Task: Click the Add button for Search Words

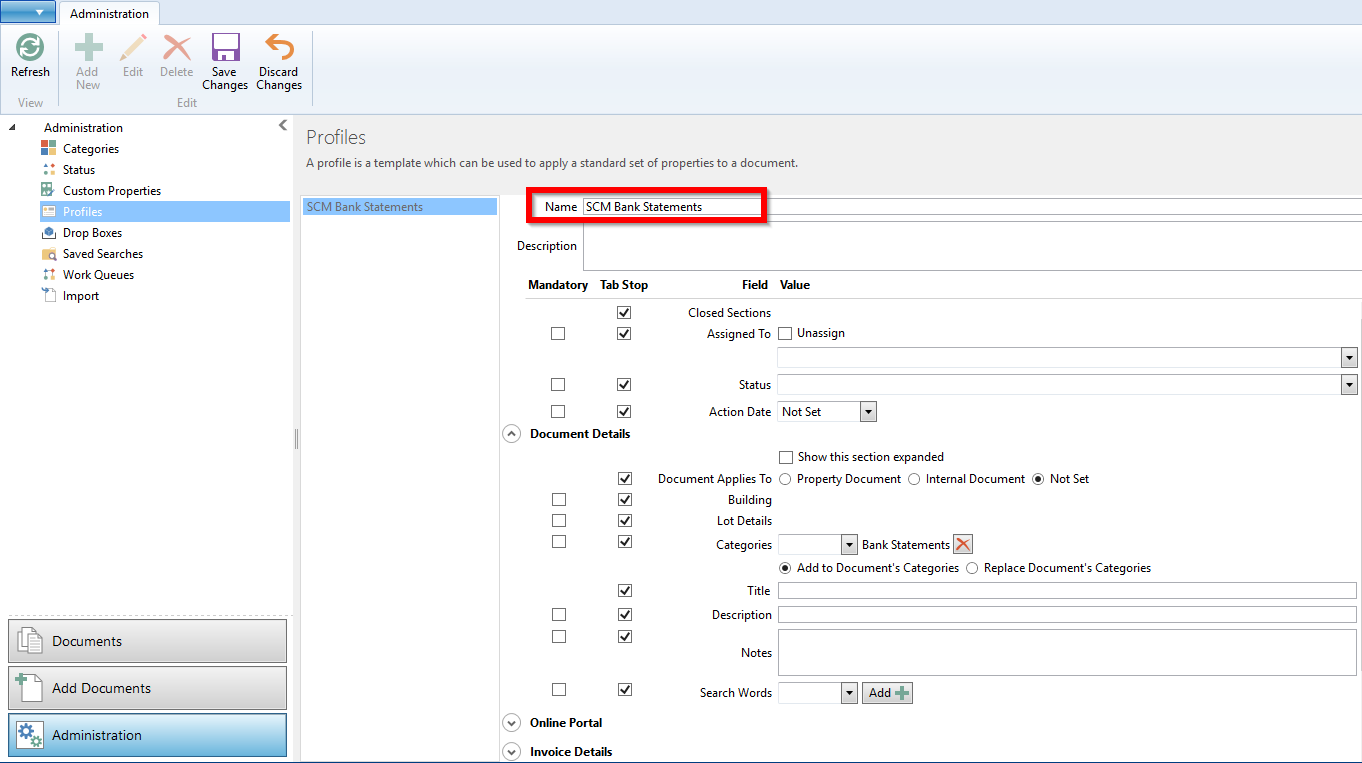Action: (888, 693)
